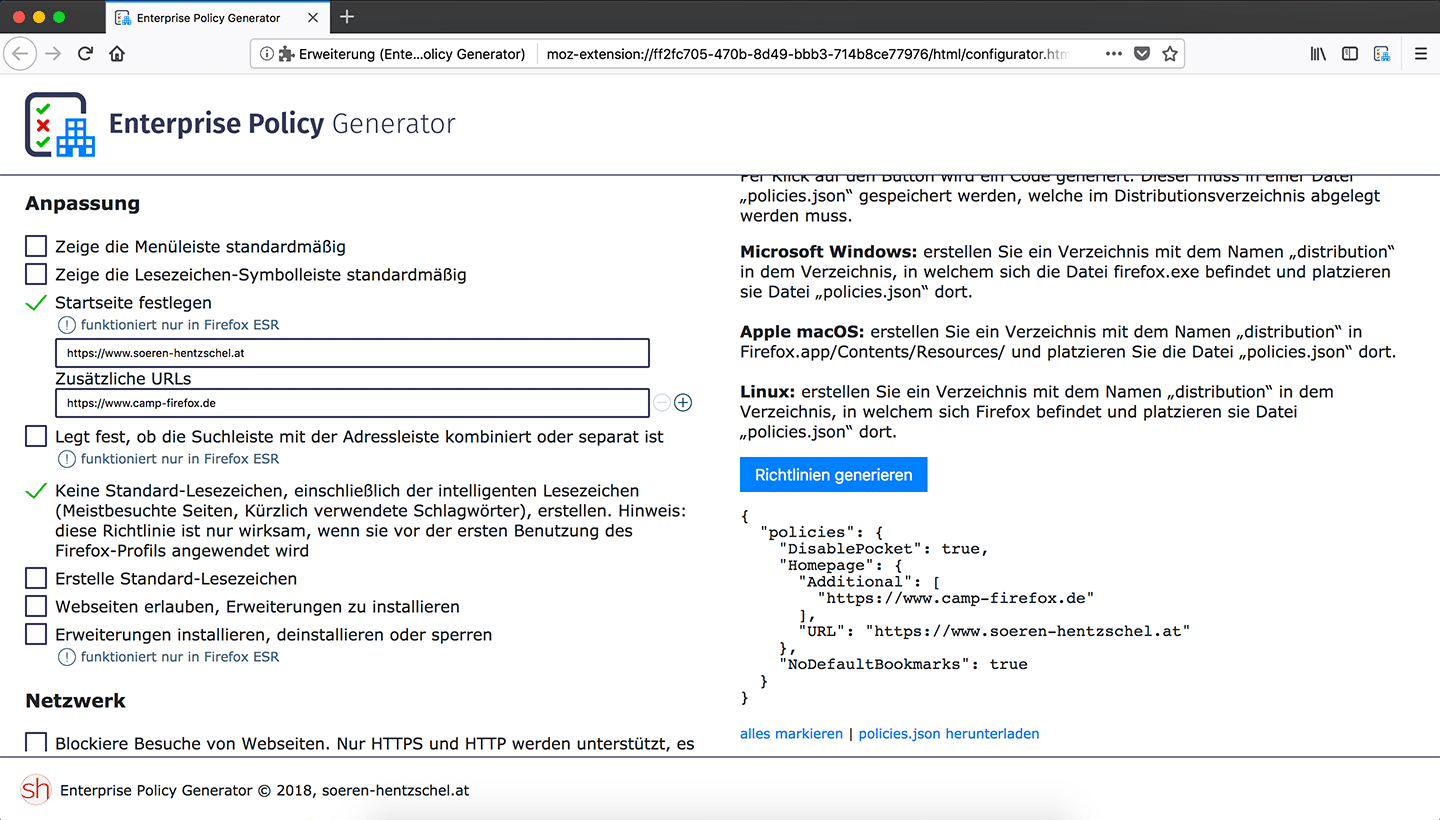Click the macOS yellow minimize window button
Viewport: 1440px width, 820px height.
coord(39,17)
